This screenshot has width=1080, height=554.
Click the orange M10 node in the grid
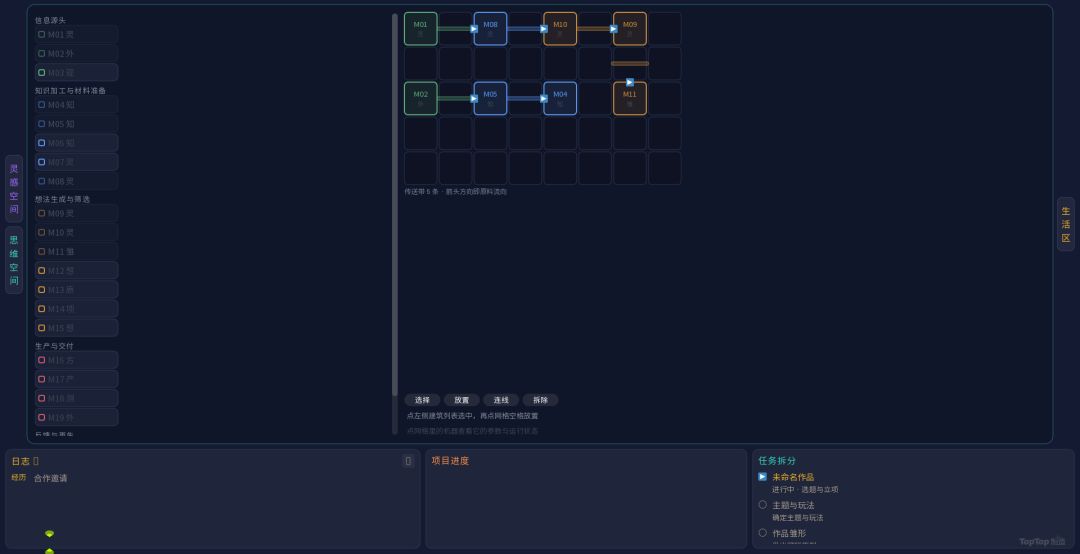pos(560,29)
